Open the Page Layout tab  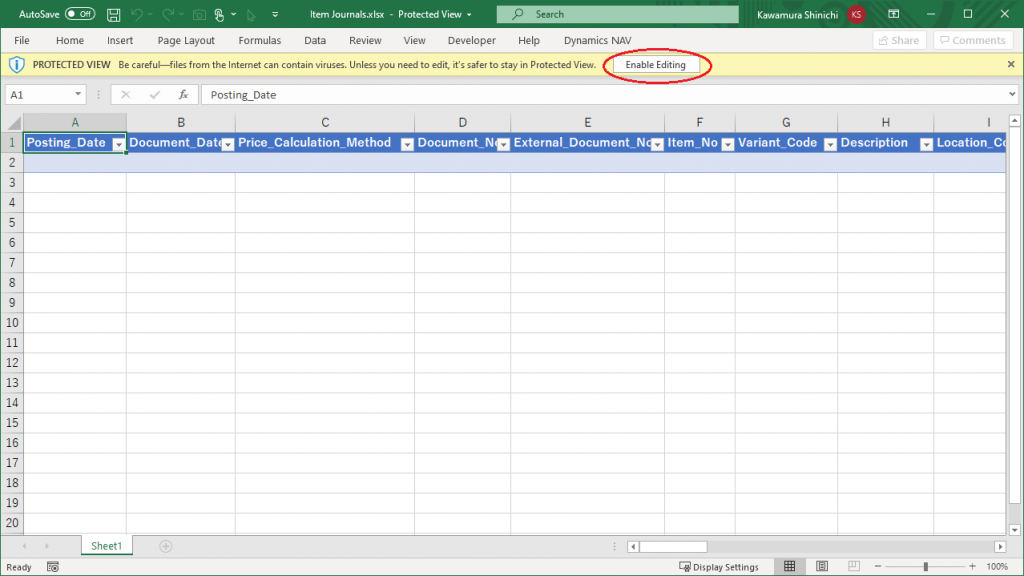click(x=186, y=40)
